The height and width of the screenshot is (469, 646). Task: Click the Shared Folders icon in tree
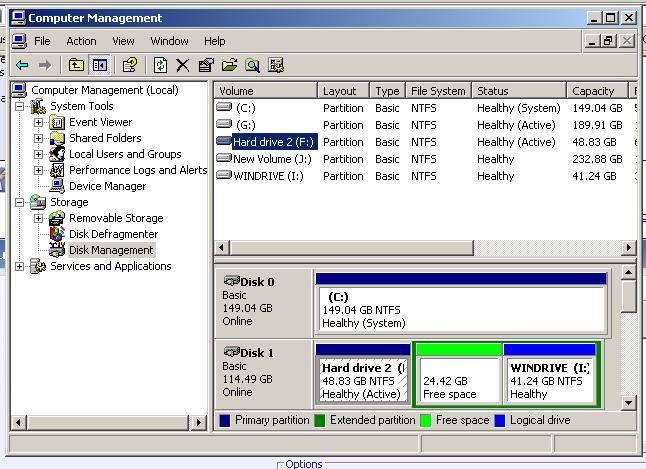coord(57,138)
